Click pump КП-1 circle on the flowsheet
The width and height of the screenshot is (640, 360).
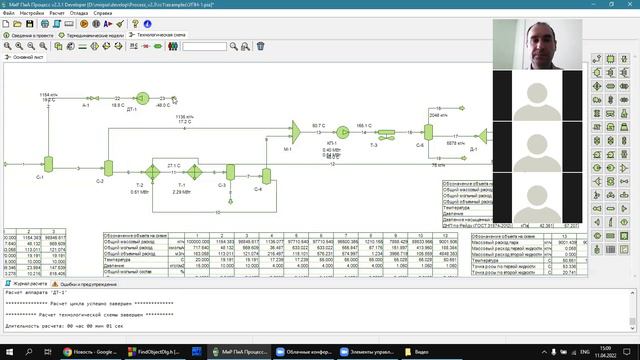pos(343,132)
